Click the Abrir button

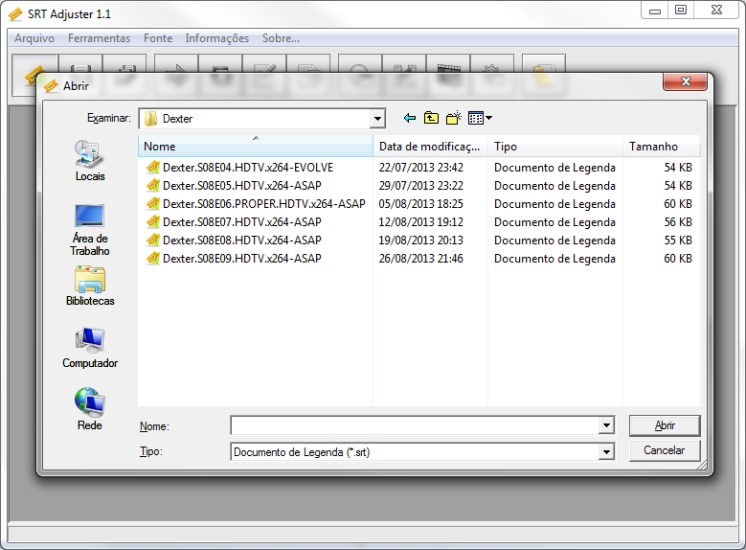pyautogui.click(x=664, y=425)
